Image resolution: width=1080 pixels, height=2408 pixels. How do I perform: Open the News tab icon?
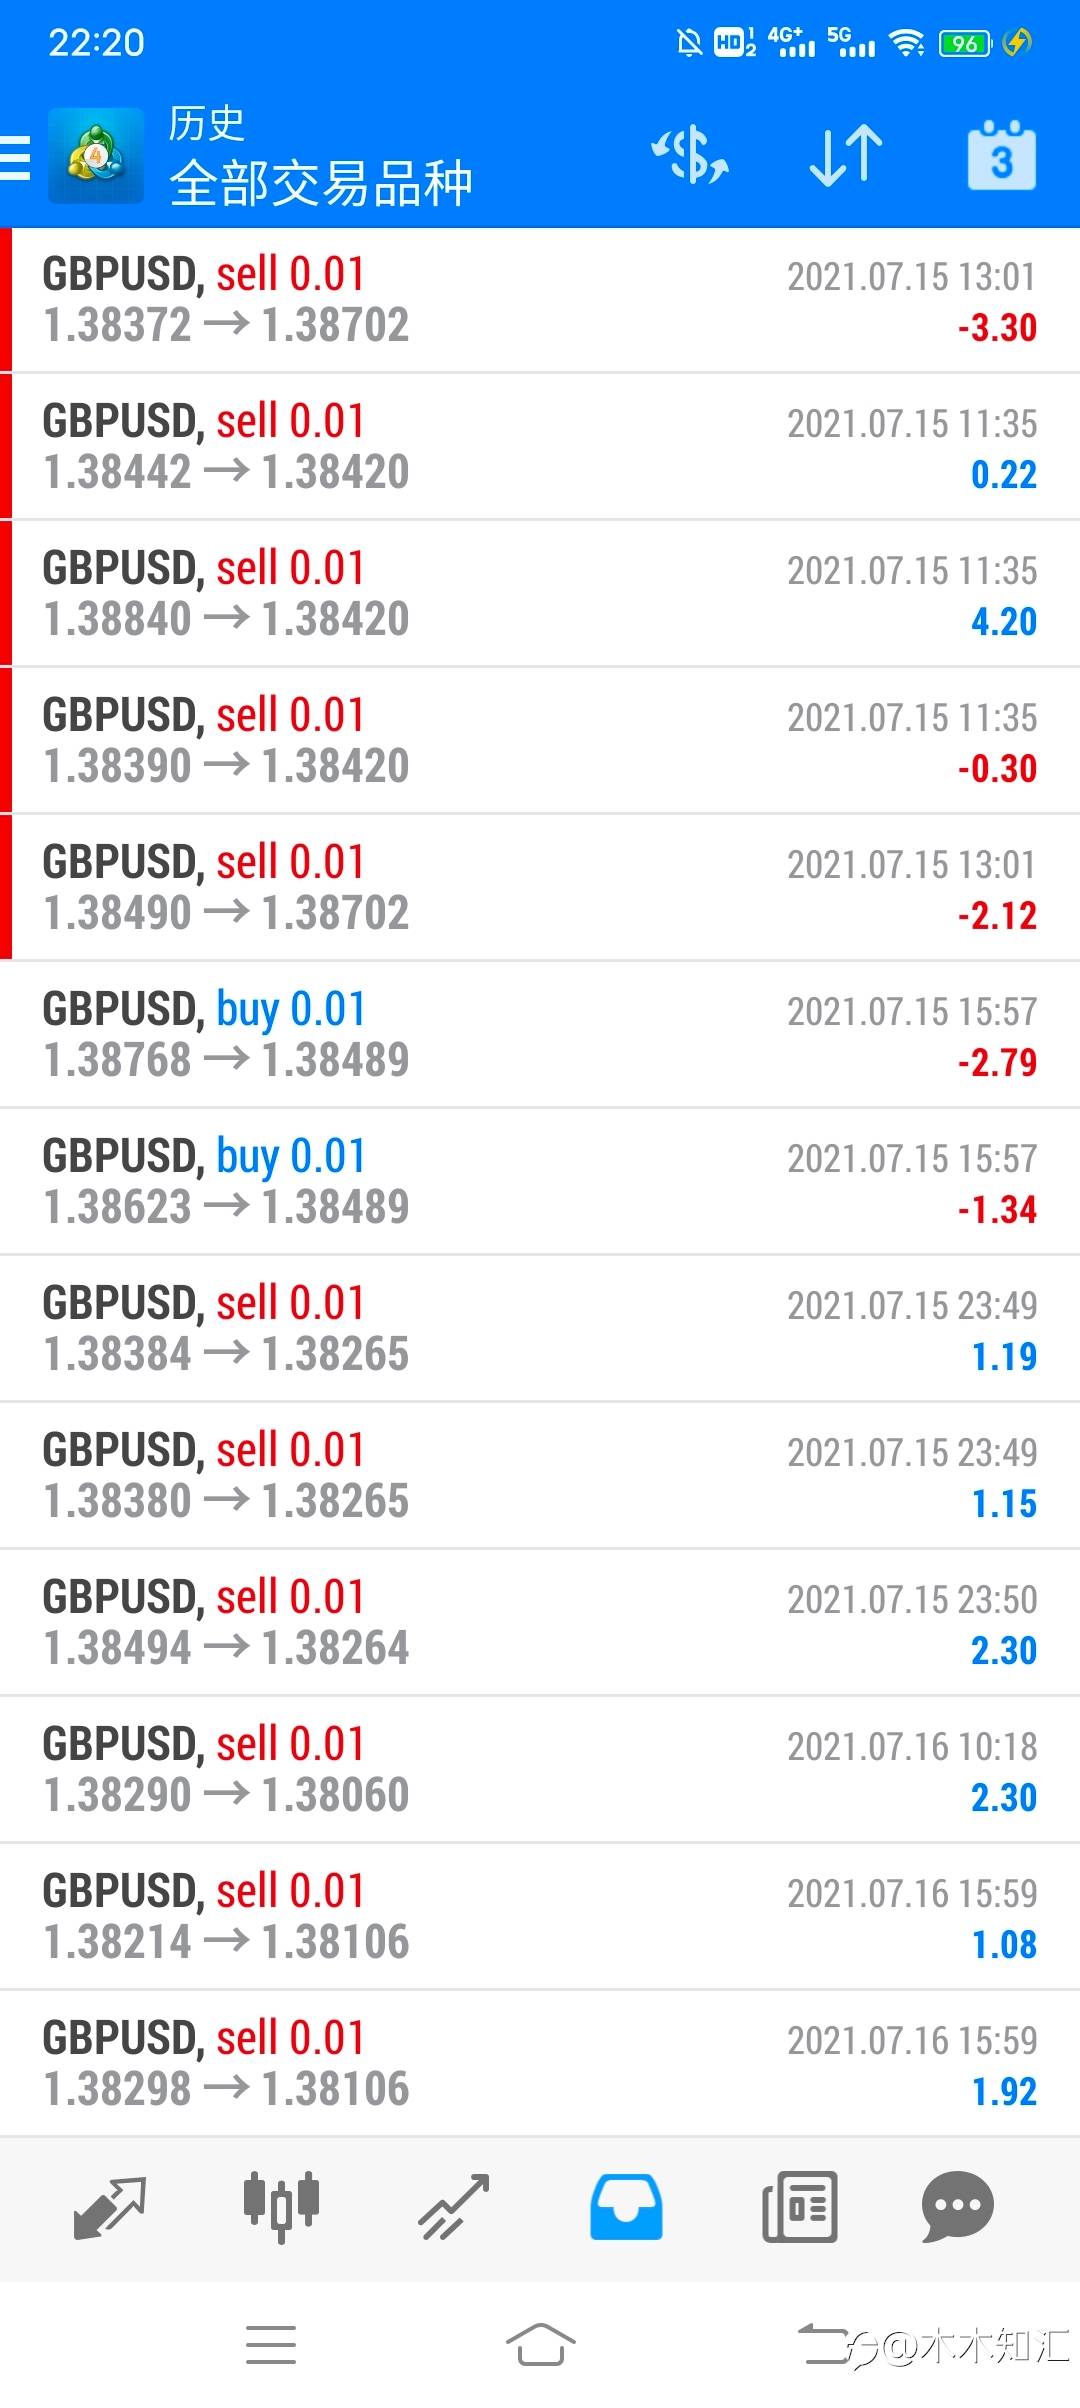click(799, 2206)
